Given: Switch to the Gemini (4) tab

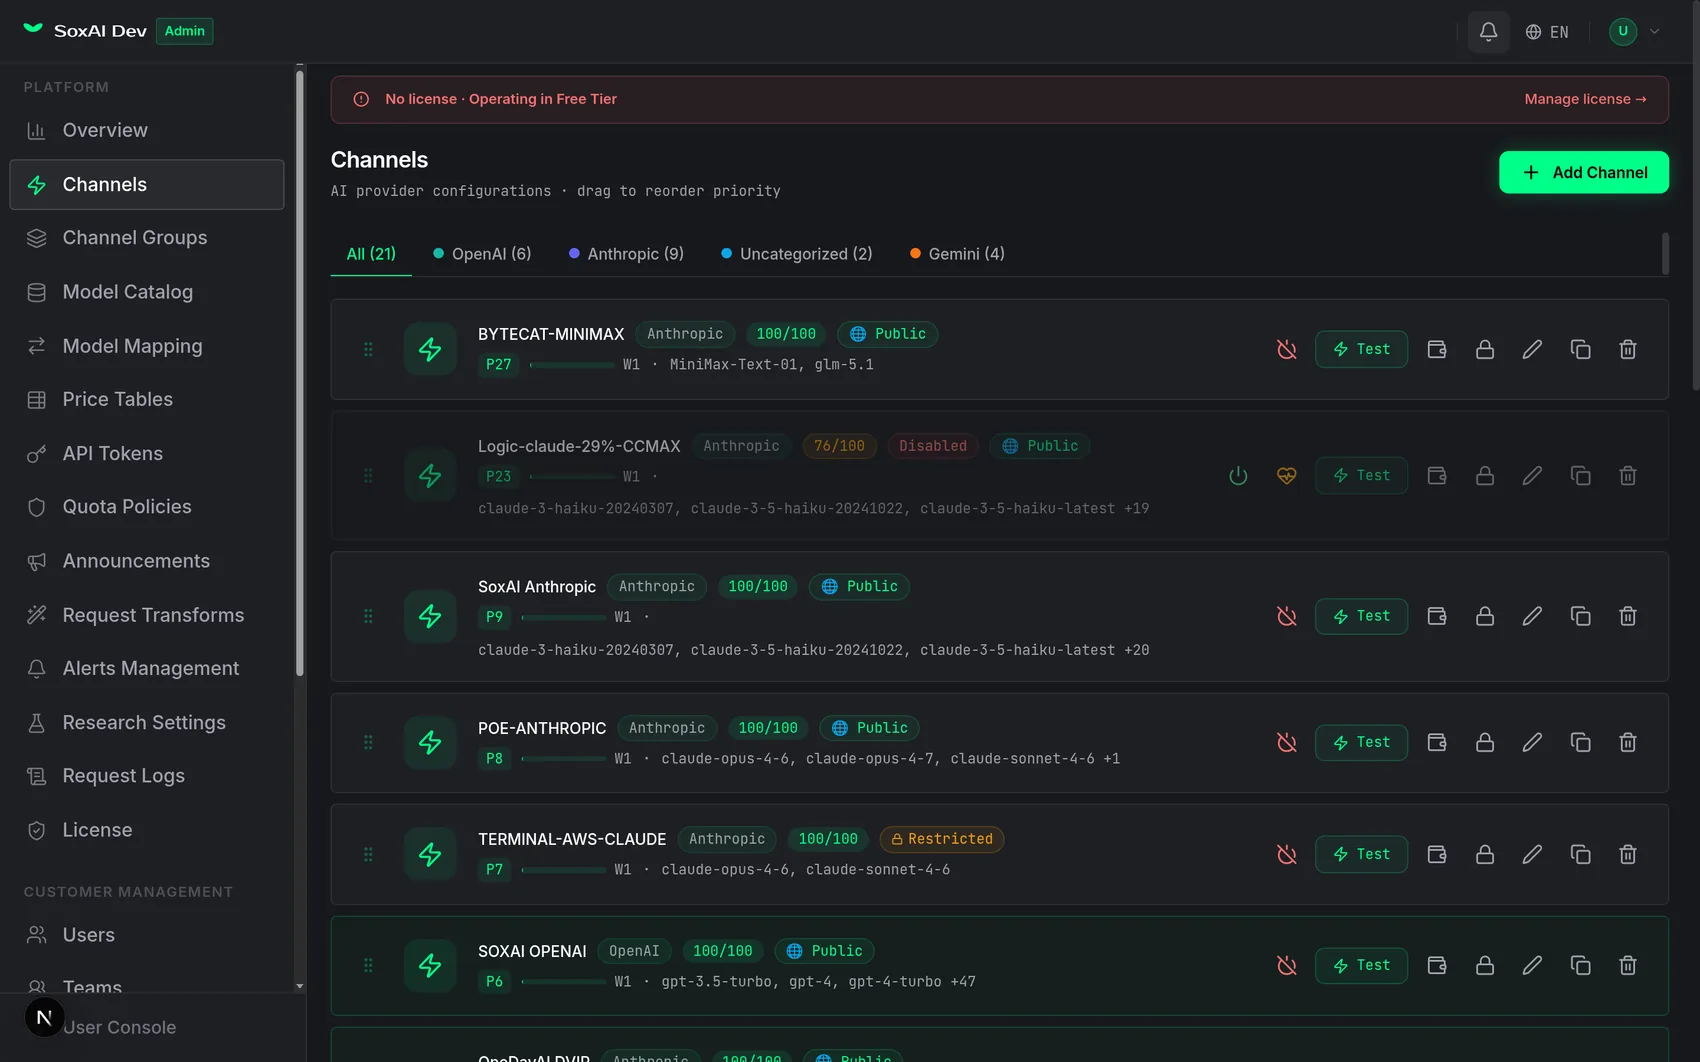Looking at the screenshot, I should (957, 254).
